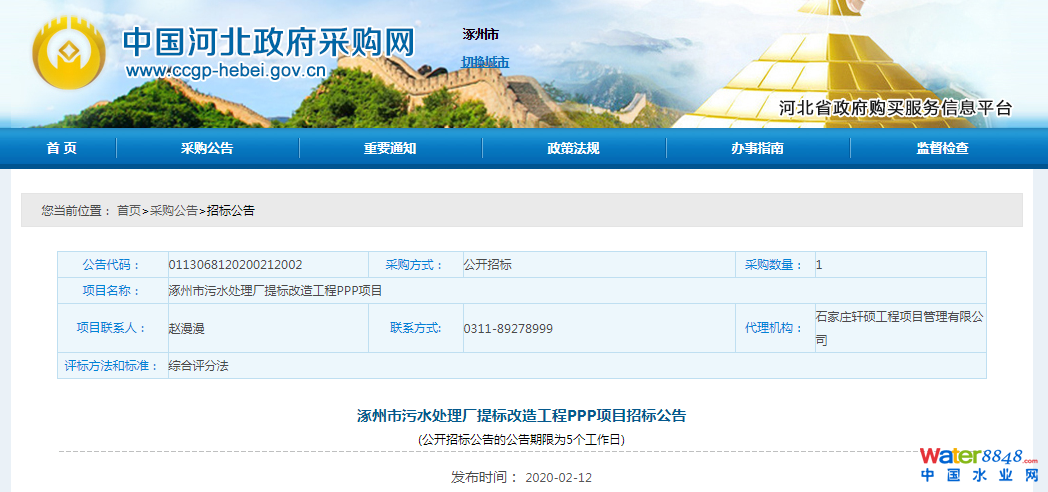Open the 首页 navigation menu item
The image size is (1048, 492).
click(x=61, y=148)
